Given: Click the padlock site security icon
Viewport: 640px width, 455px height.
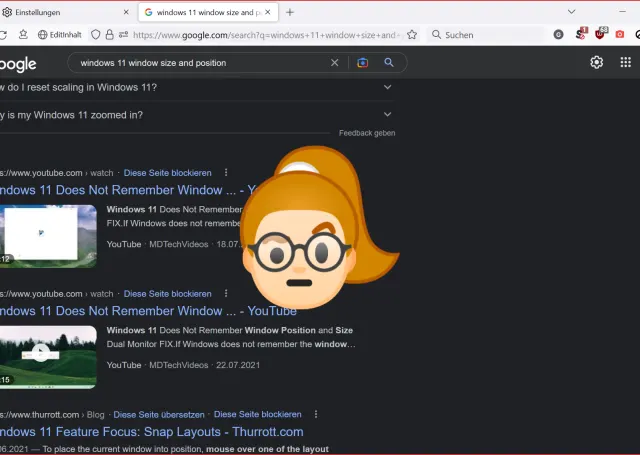Looking at the screenshot, I should click(109, 34).
